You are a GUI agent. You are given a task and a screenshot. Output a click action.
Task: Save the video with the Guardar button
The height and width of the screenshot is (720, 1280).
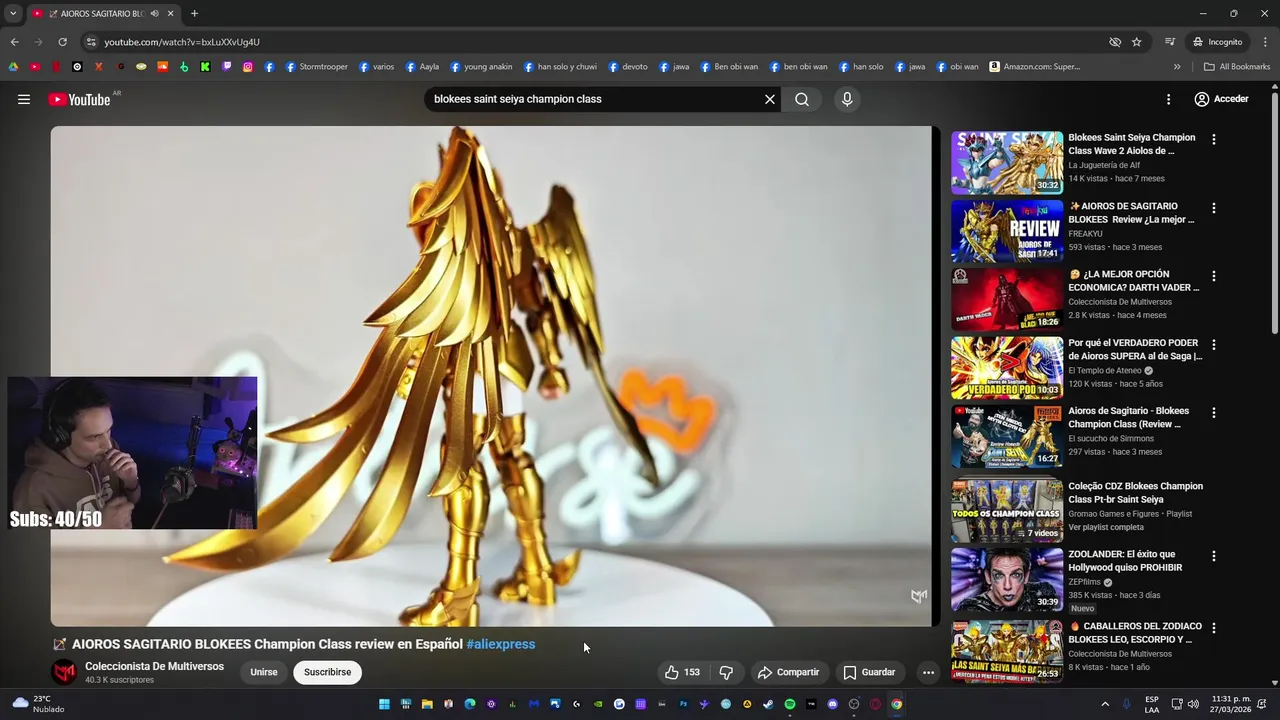click(869, 672)
